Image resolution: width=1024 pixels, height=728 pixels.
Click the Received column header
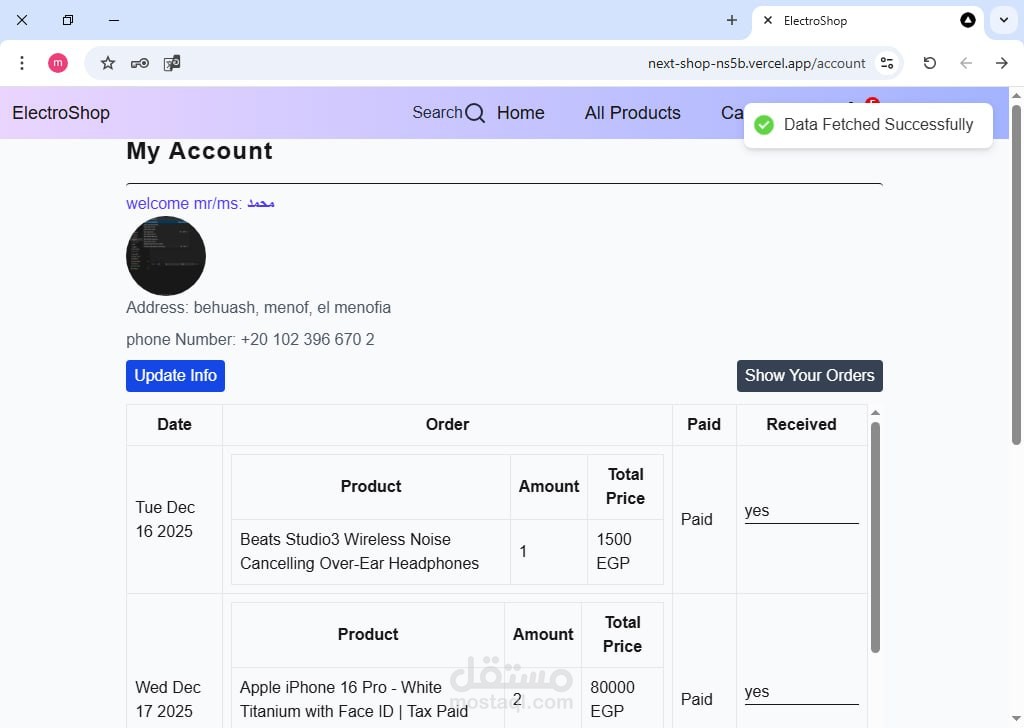pos(801,424)
